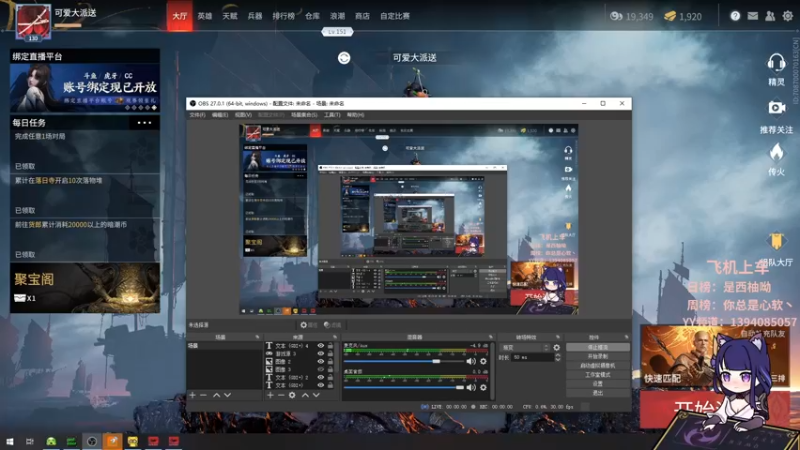Open the help question mark icon in game header
This screenshot has height=450, width=800.
[735, 16]
